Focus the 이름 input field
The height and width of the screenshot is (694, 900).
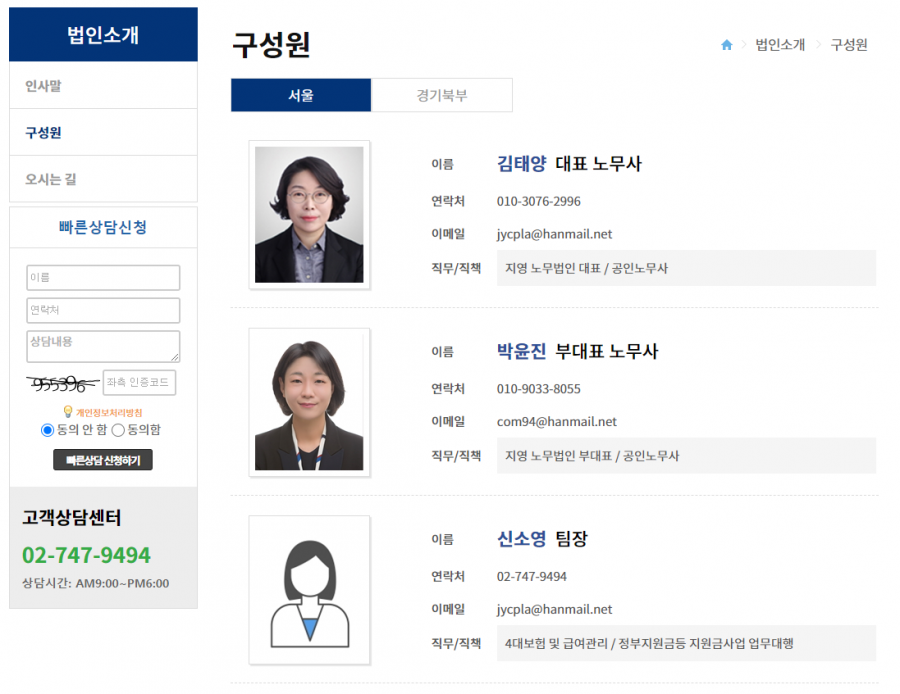(103, 277)
